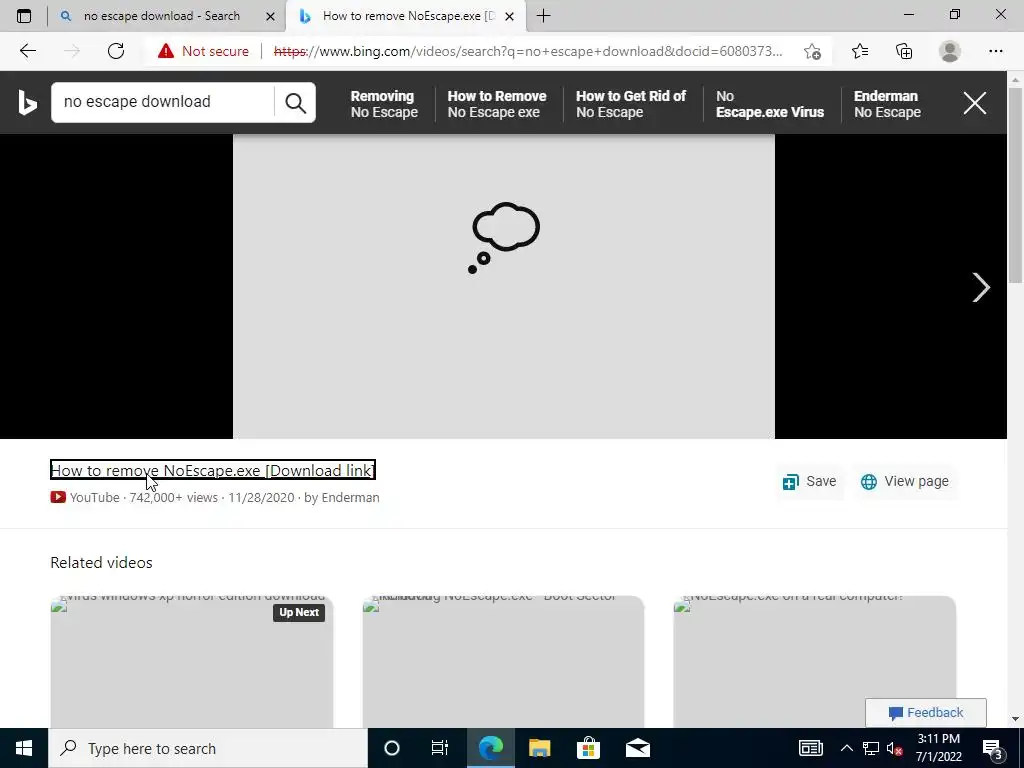Screen dimensions: 1024x768
Task: Go back to the previous page
Action: point(27,51)
